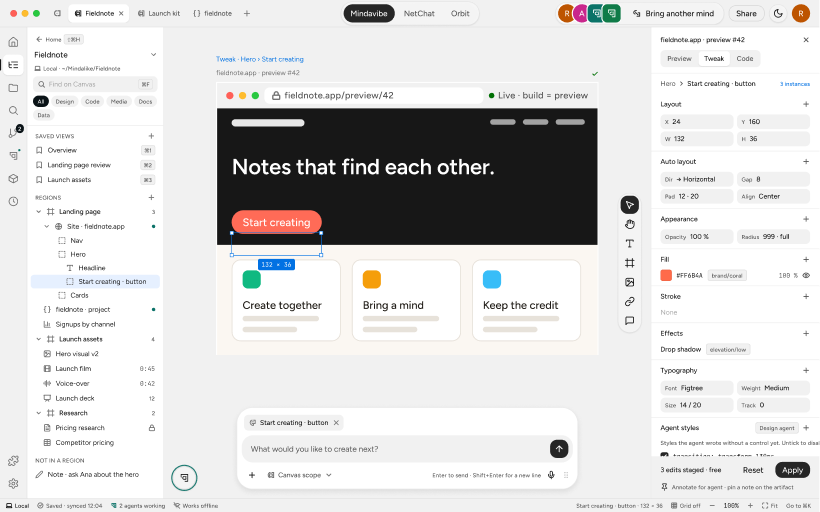Click the microphone voice input icon

click(x=551, y=475)
